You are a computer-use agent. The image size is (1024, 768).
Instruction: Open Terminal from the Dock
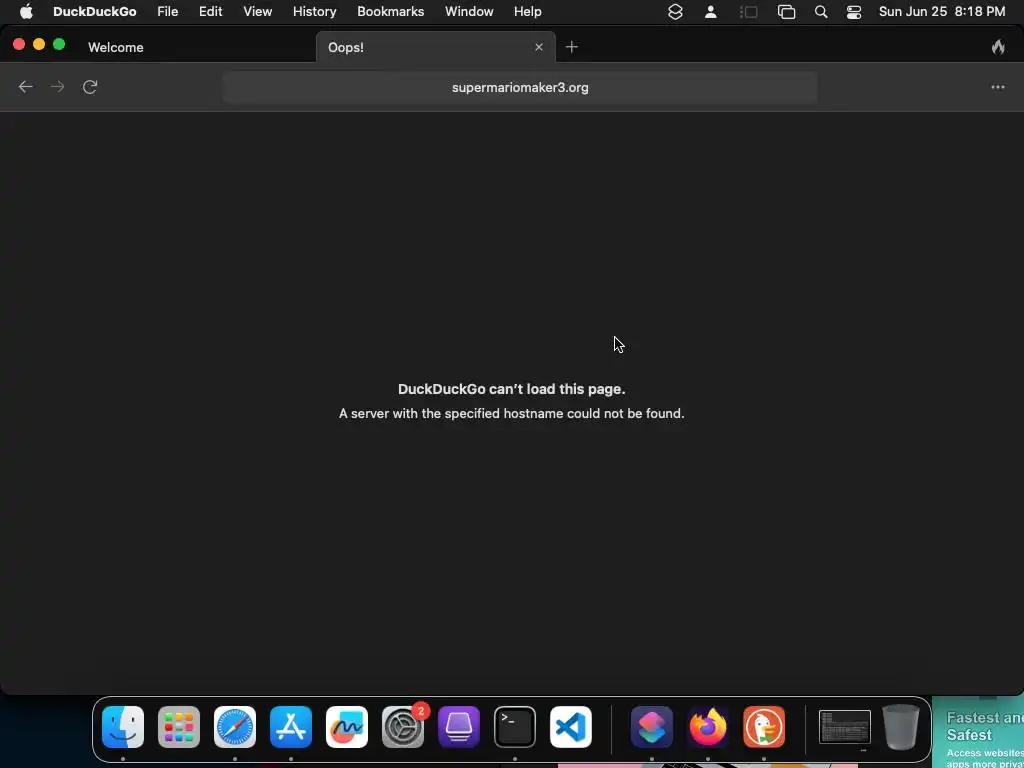[515, 727]
